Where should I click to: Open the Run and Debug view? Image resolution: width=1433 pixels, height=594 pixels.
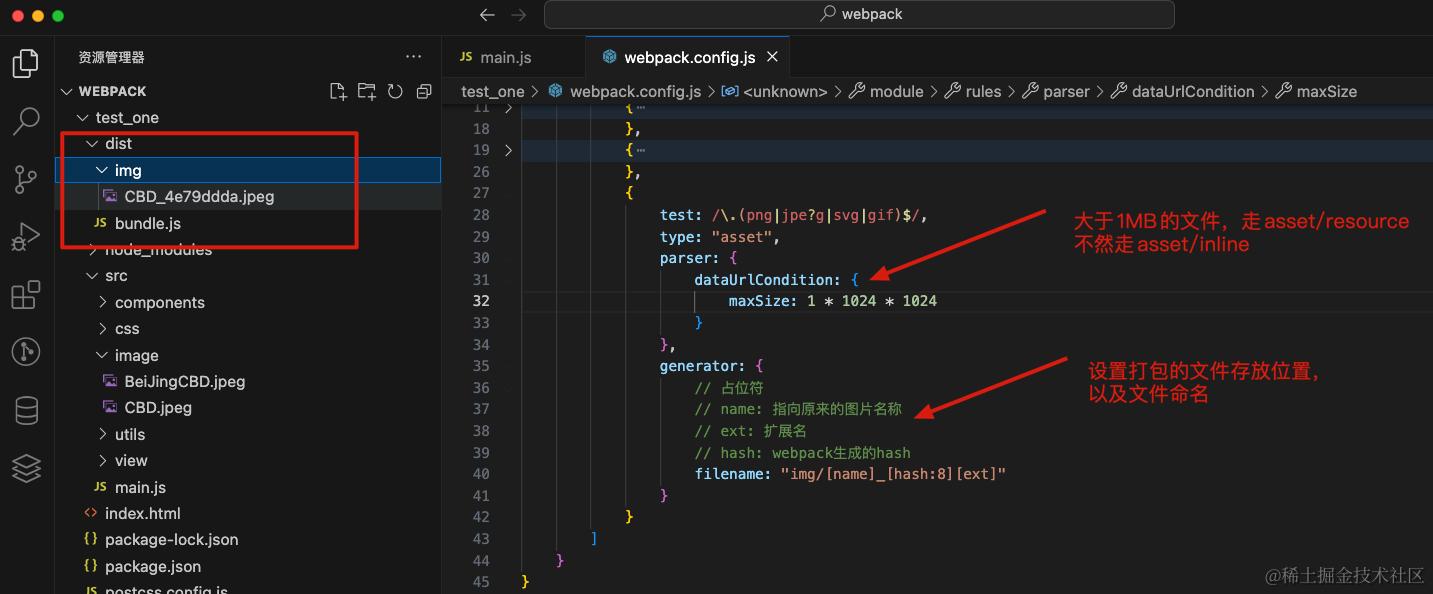[x=26, y=238]
